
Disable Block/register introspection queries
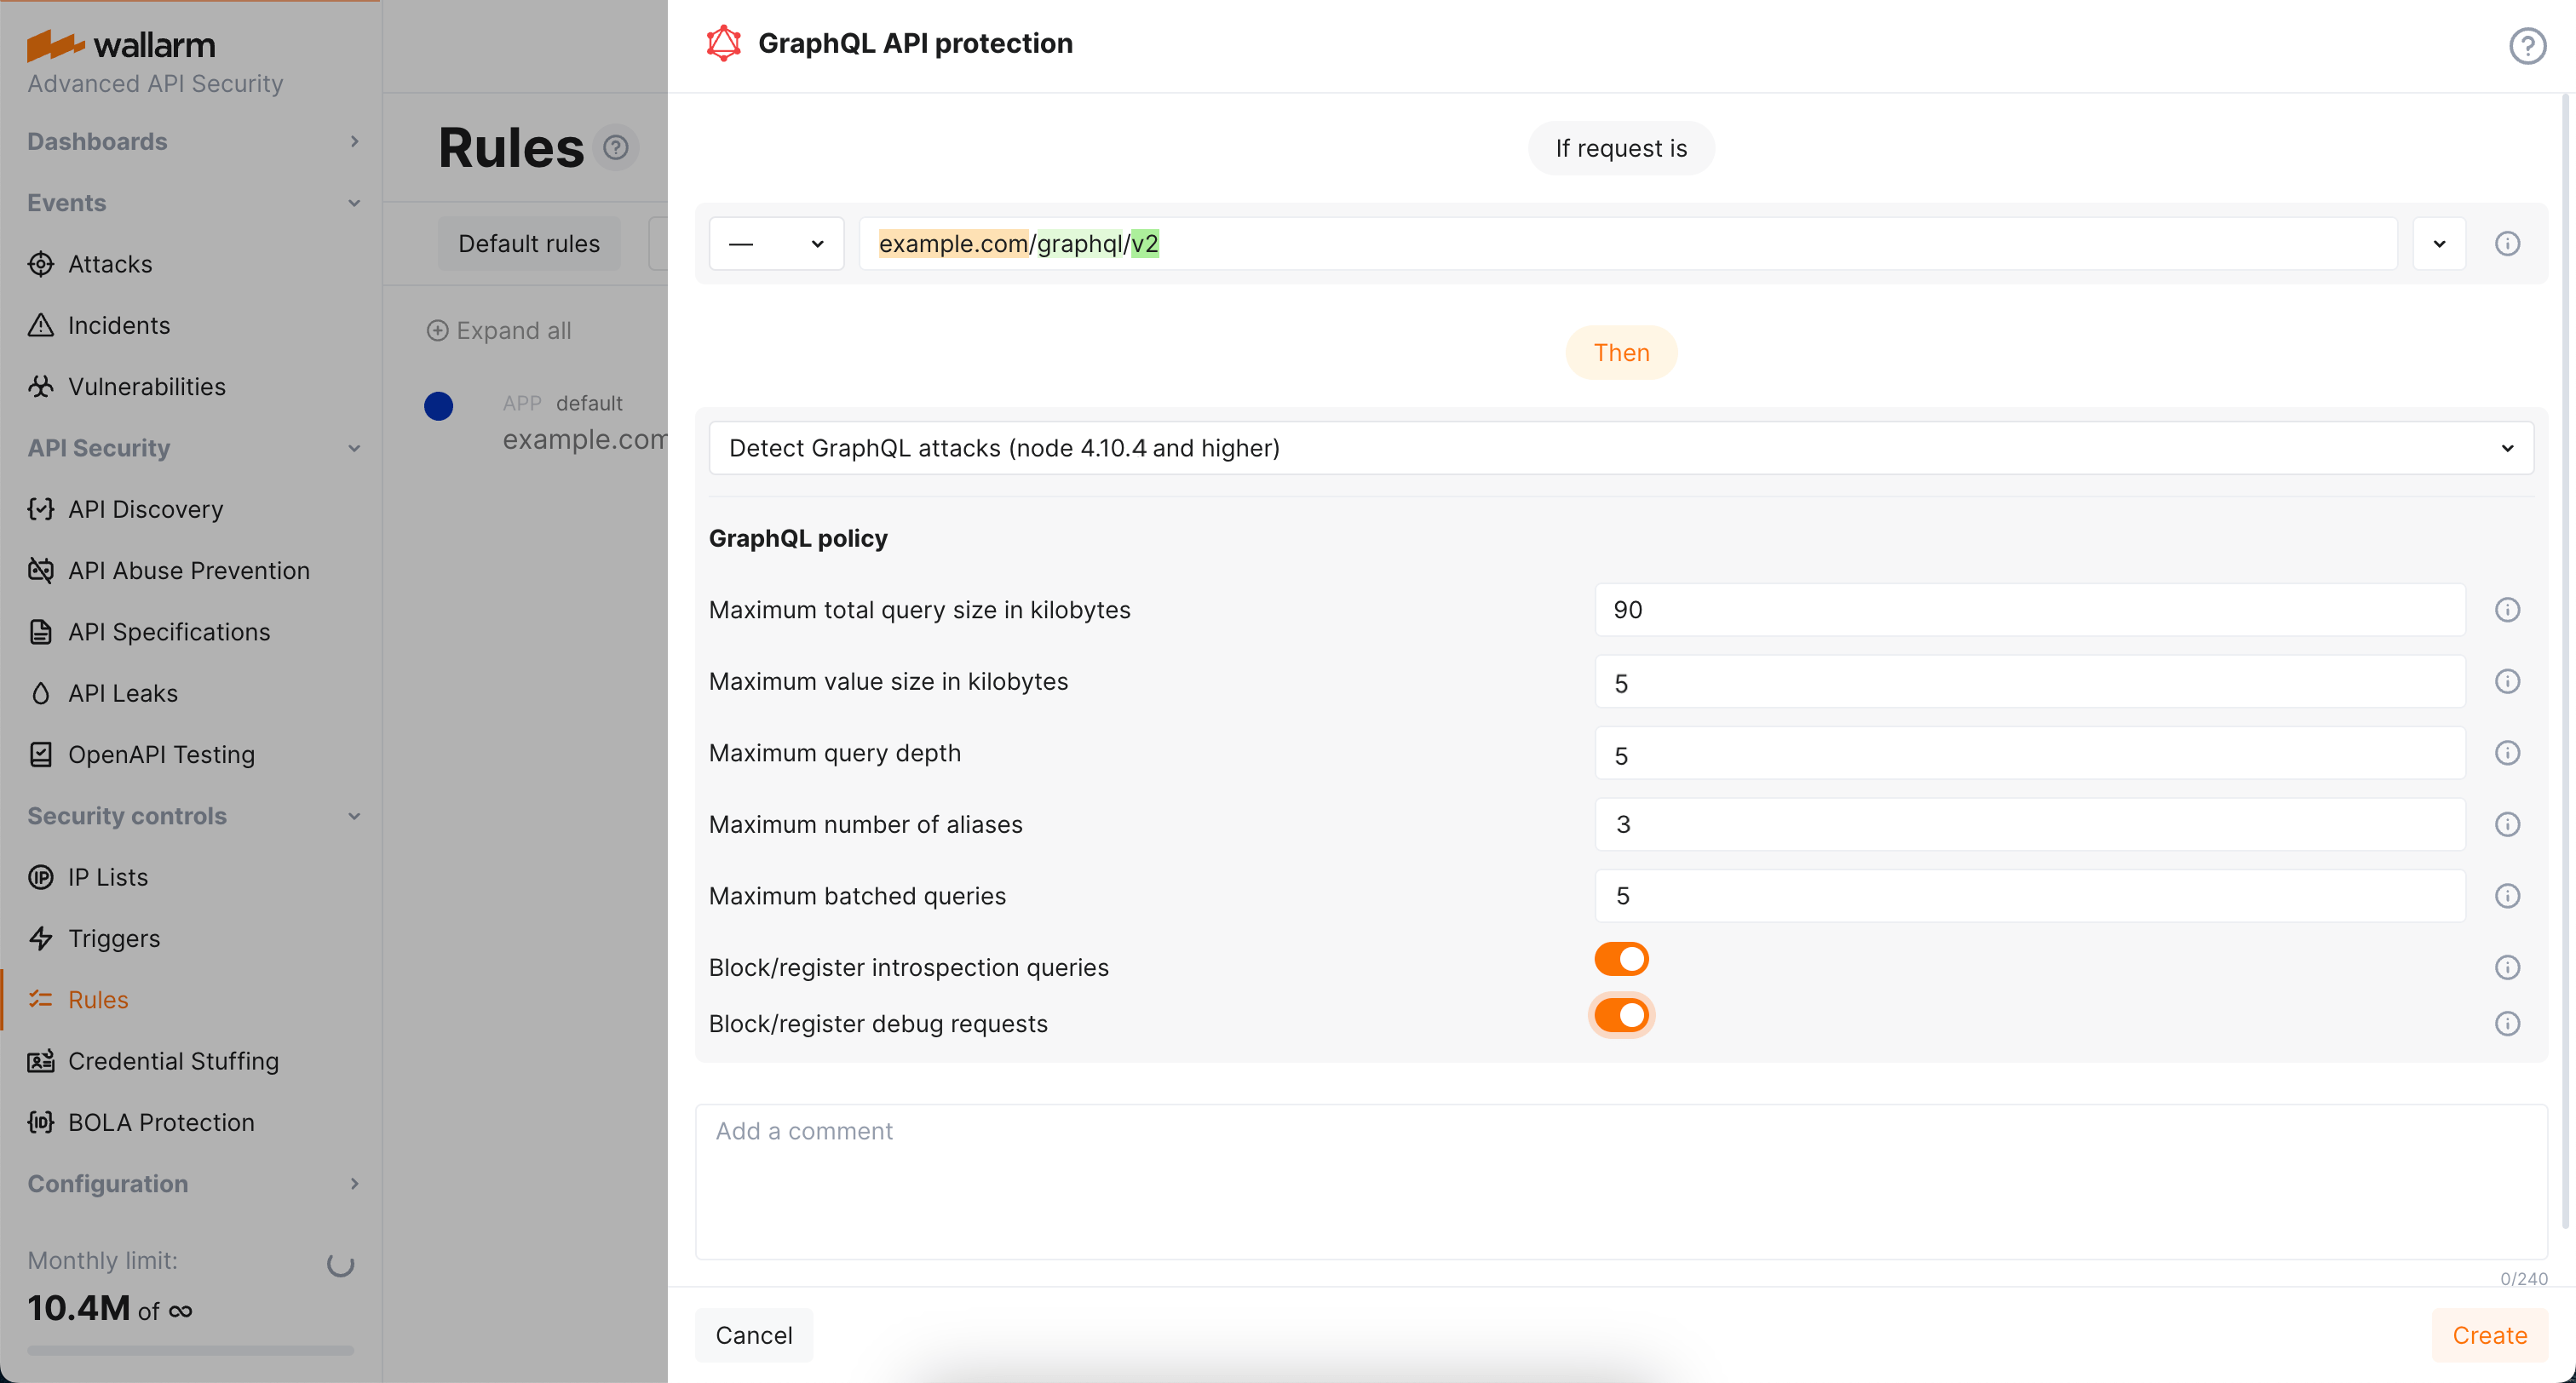pyautogui.click(x=1621, y=957)
